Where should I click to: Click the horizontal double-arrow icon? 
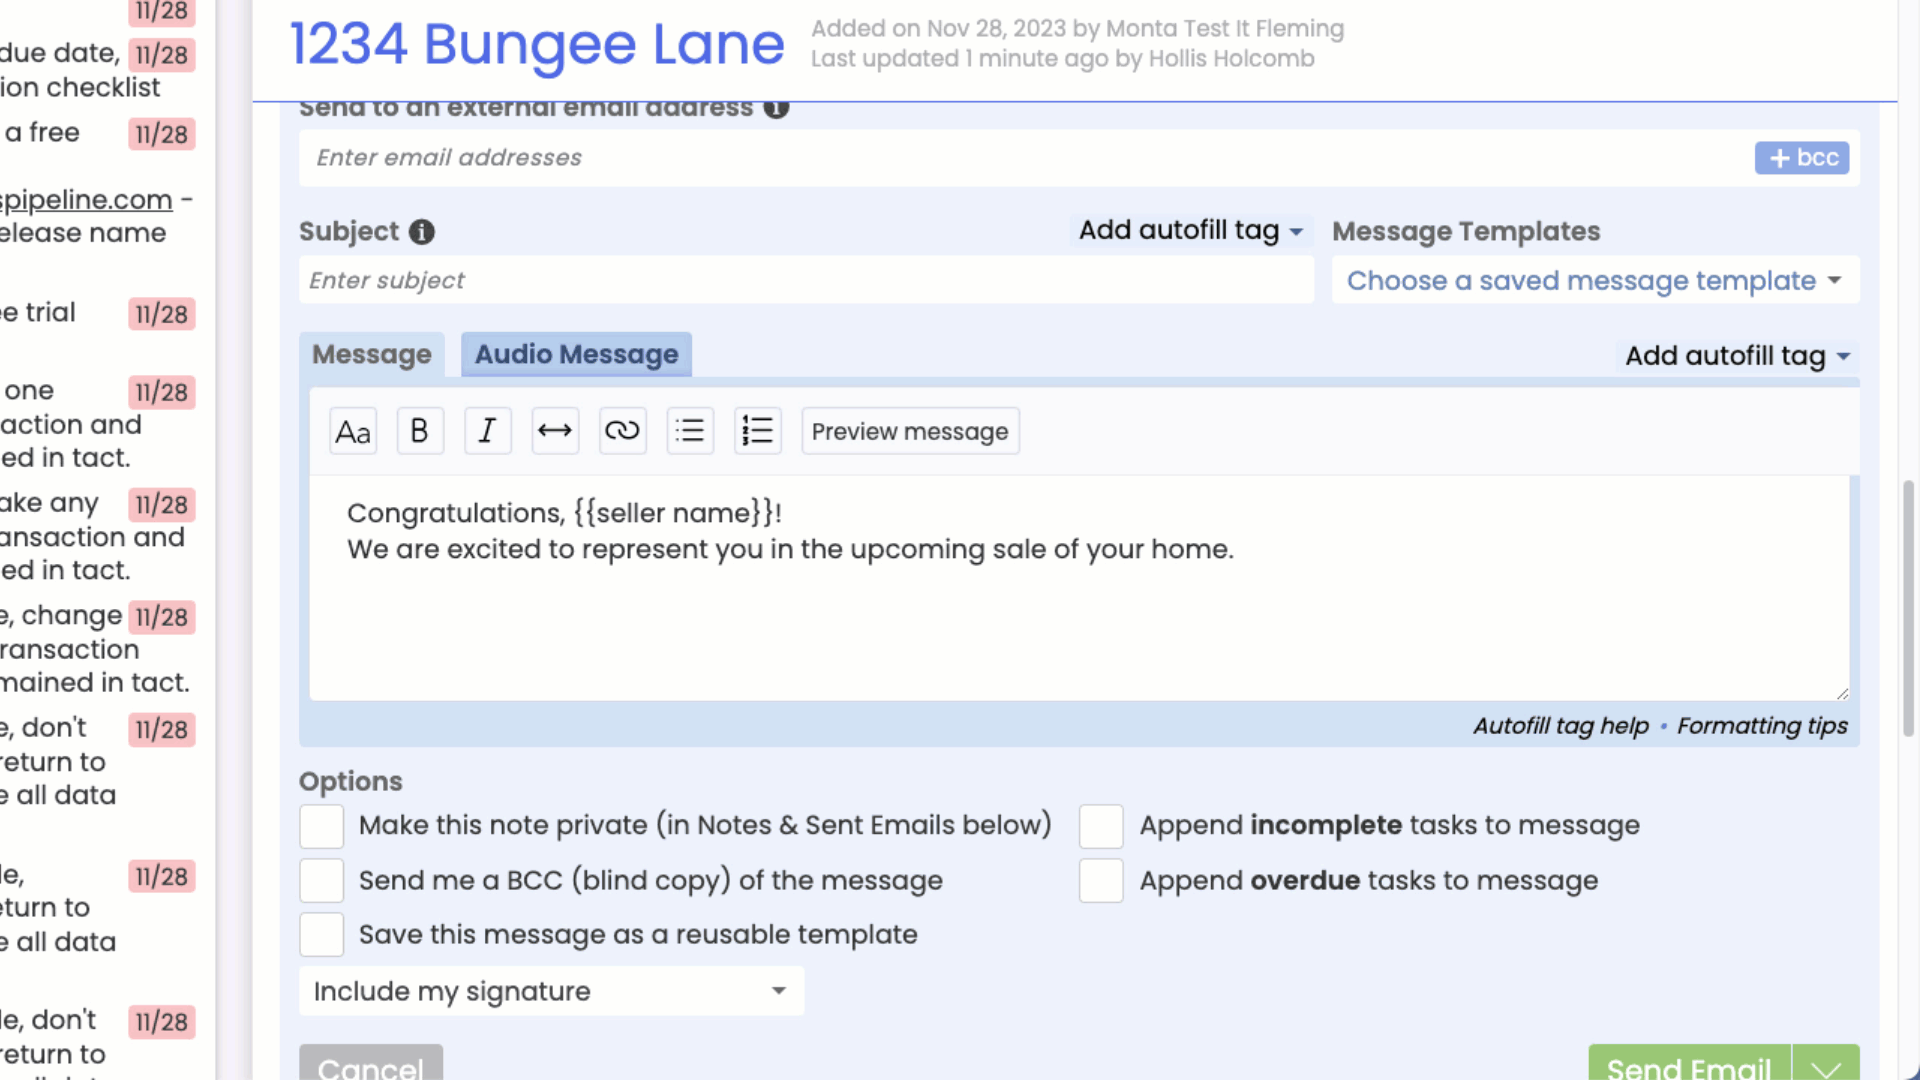point(555,432)
